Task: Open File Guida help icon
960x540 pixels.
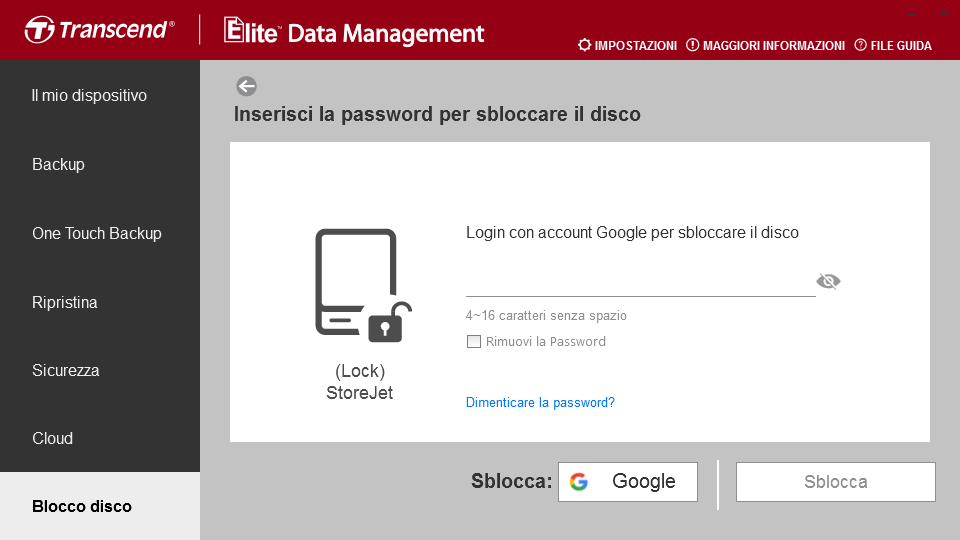Action: click(x=860, y=45)
